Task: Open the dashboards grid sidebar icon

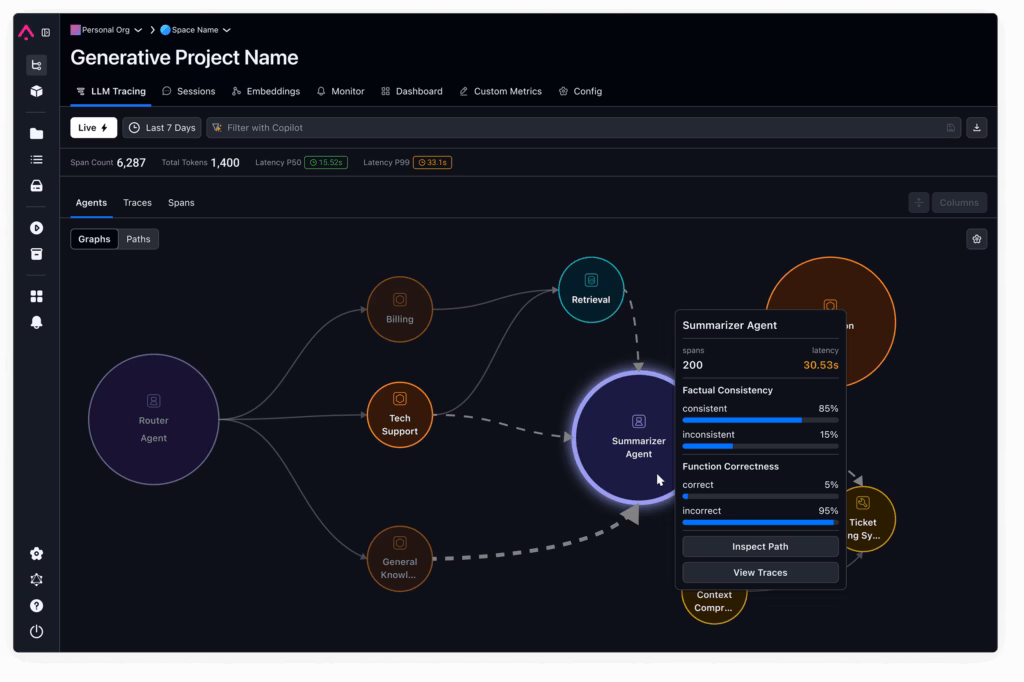Action: (37, 297)
